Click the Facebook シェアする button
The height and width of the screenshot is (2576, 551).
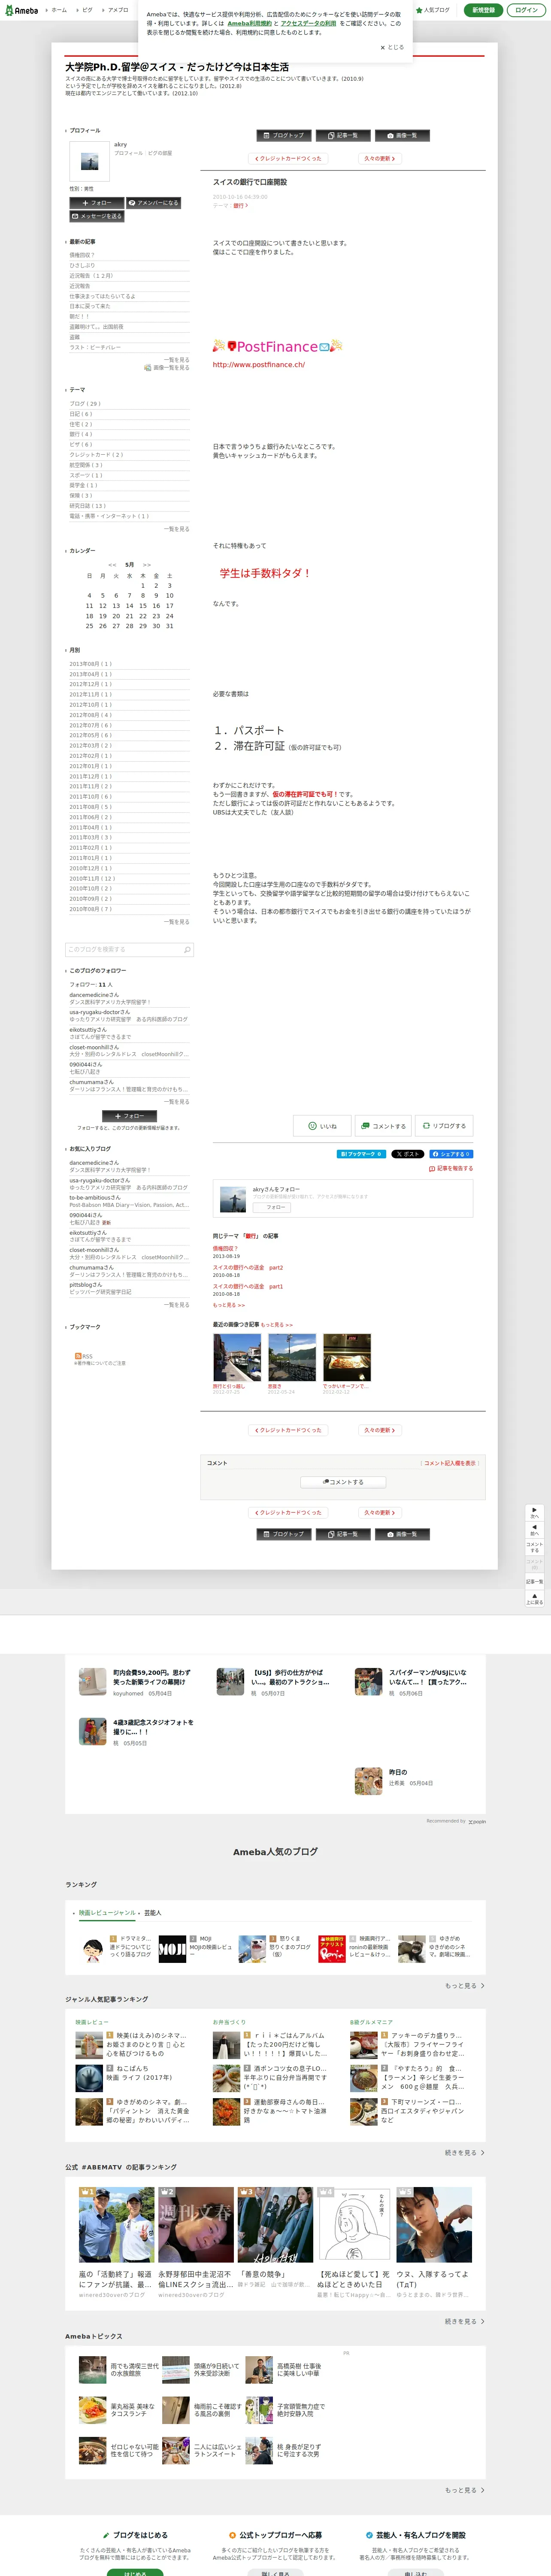pos(451,1154)
